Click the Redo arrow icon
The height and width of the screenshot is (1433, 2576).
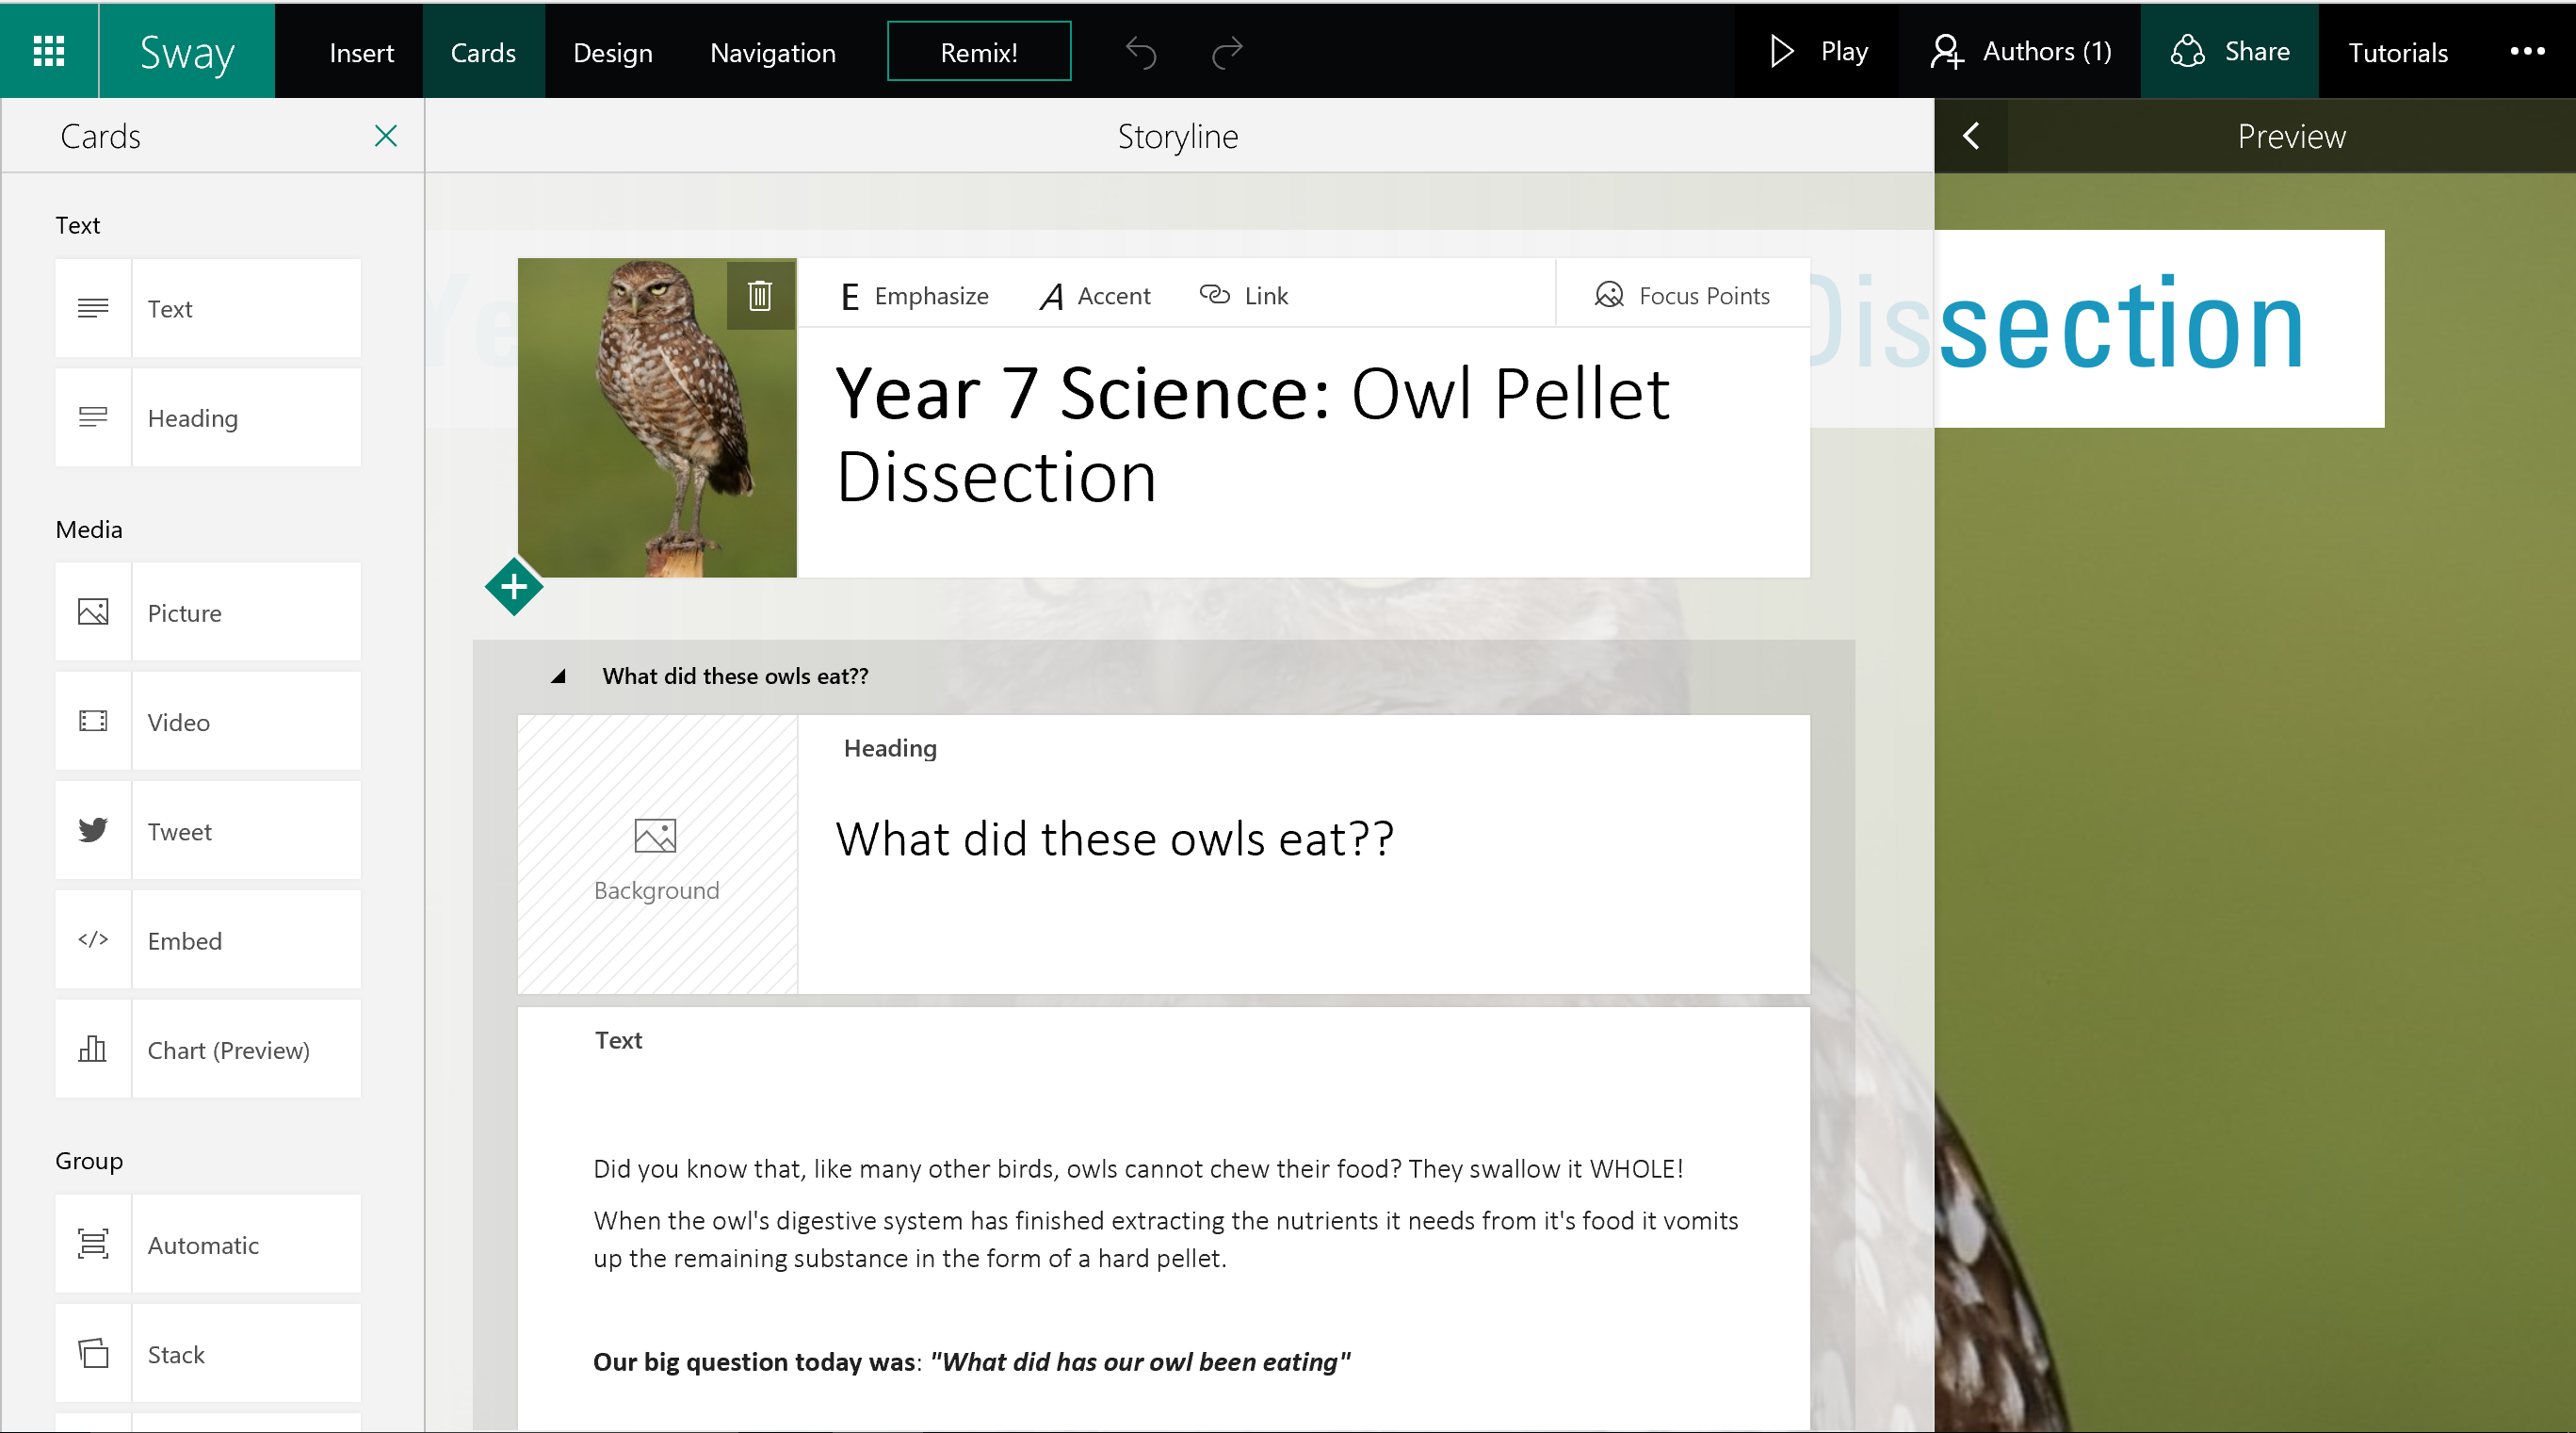point(1226,52)
